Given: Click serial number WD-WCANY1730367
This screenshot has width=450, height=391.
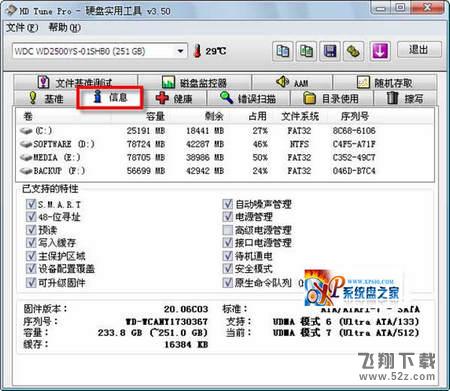Looking at the screenshot, I should pyautogui.click(x=167, y=322).
